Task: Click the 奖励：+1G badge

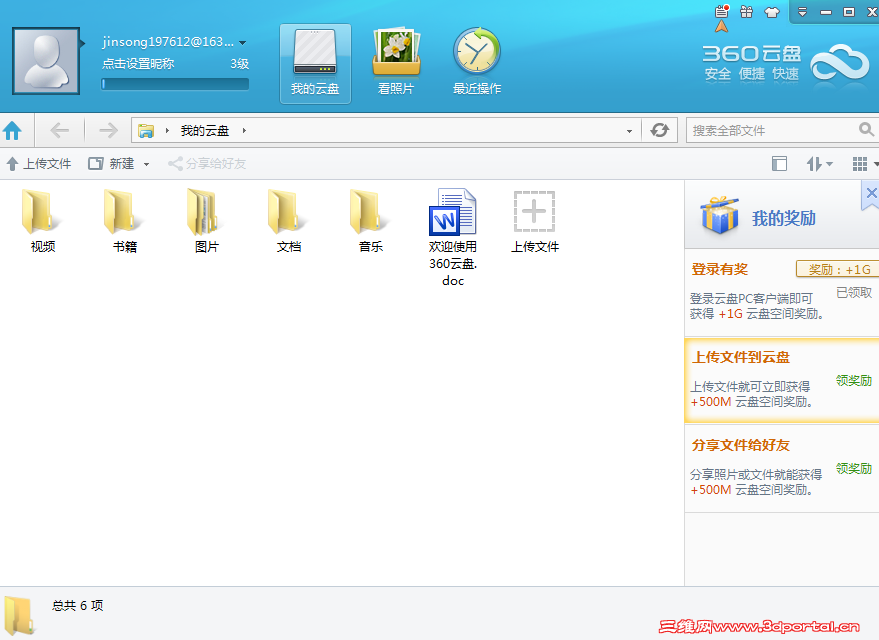Action: 838,269
